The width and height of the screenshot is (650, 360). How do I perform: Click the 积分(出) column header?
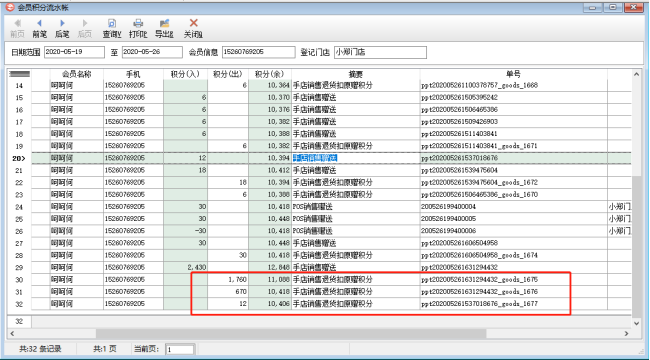[x=228, y=74]
